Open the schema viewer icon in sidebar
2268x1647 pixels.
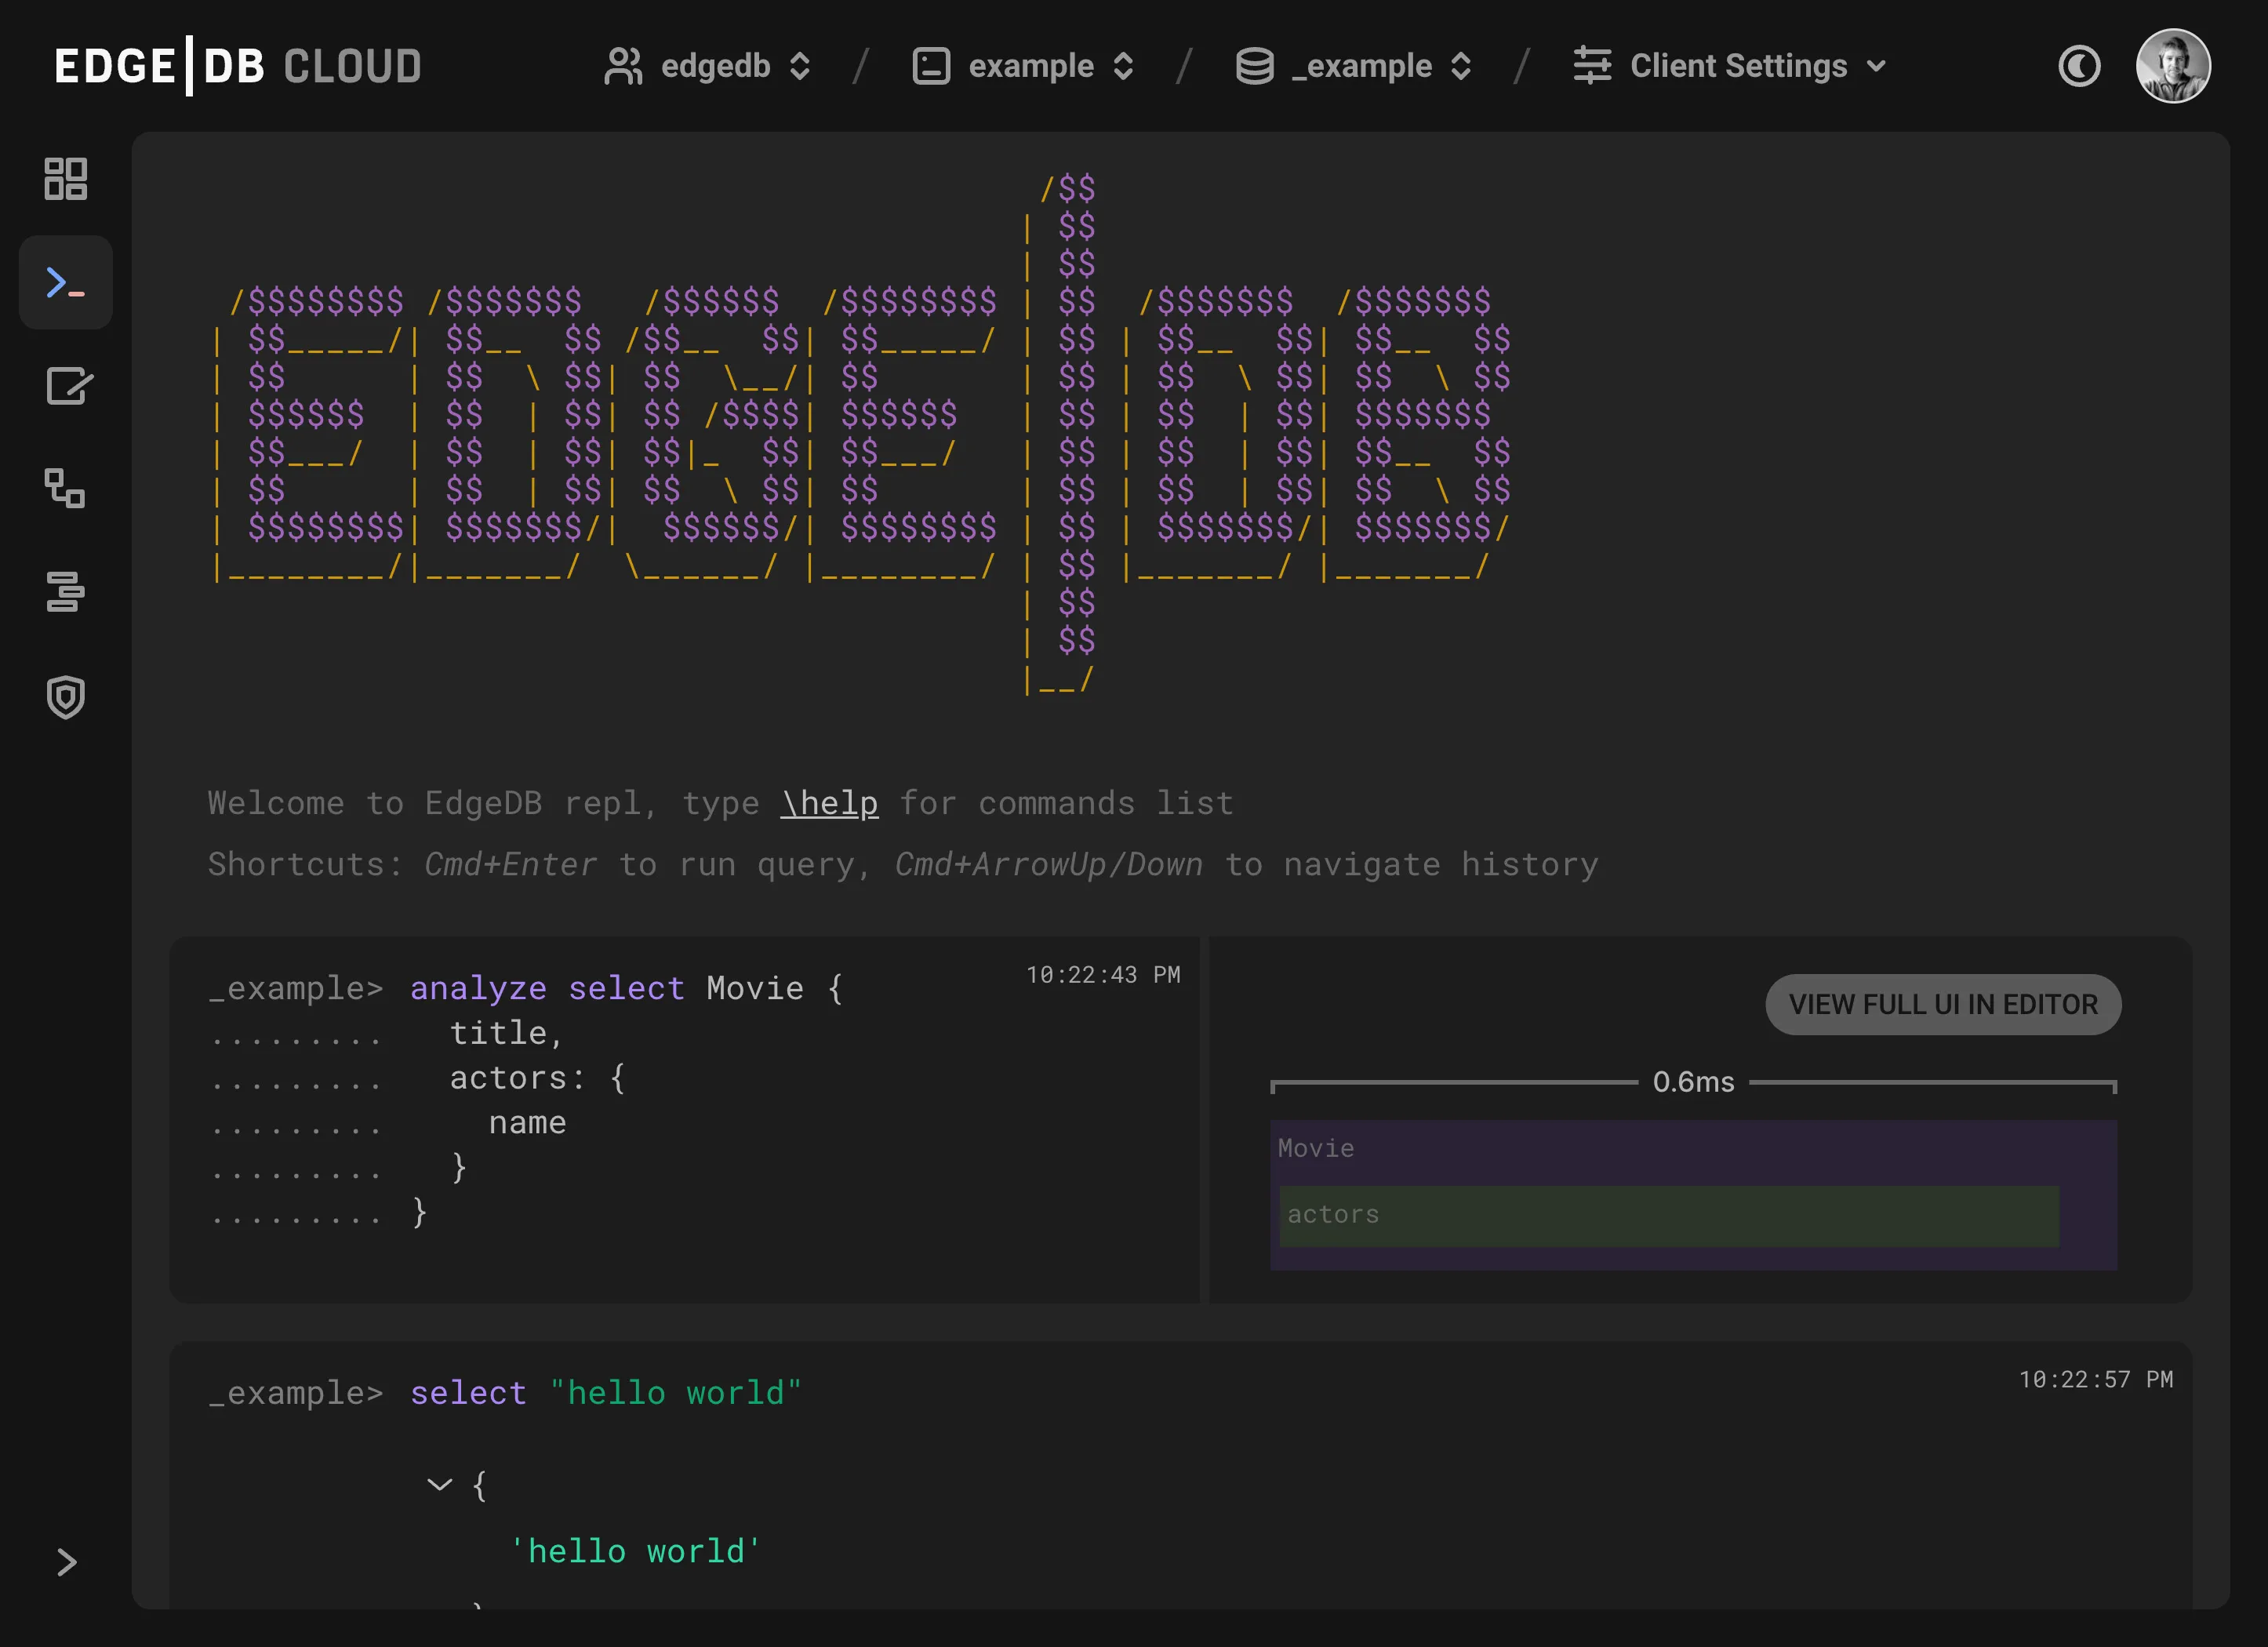click(66, 489)
